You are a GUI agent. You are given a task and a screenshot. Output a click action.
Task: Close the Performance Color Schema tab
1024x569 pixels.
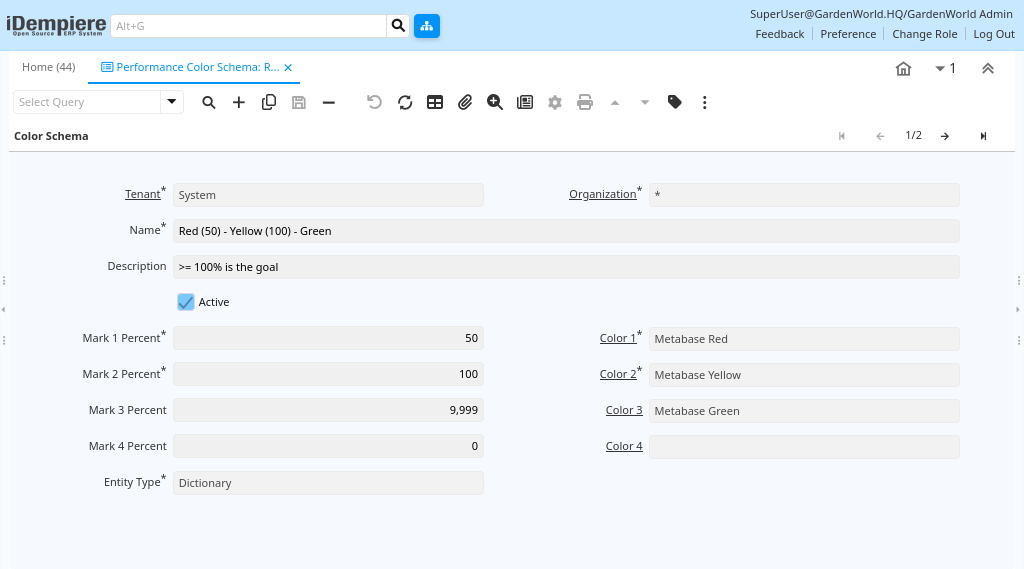click(288, 67)
